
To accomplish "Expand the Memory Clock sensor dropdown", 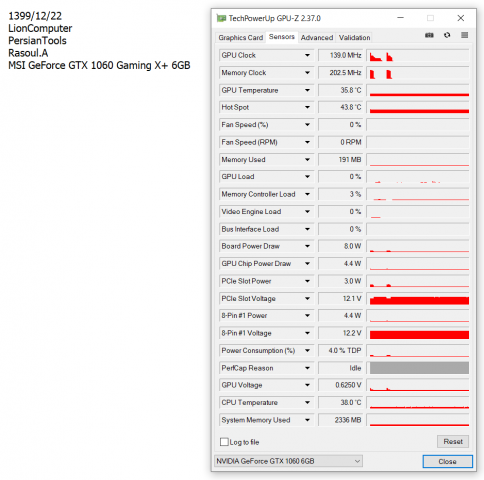I will (307, 73).
